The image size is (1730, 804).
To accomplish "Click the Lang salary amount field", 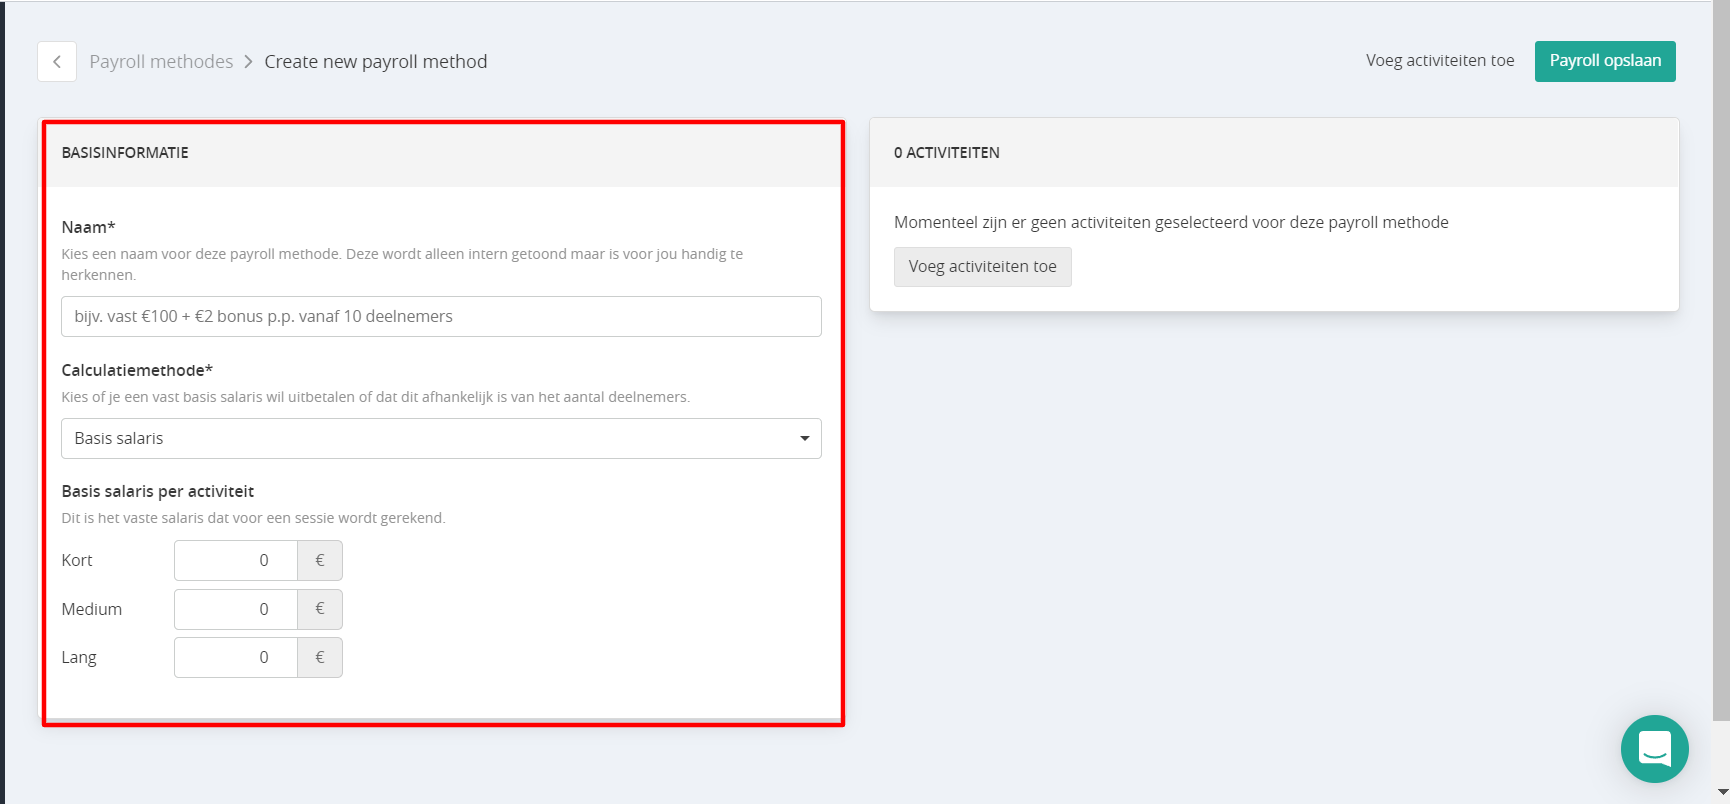I will [236, 657].
